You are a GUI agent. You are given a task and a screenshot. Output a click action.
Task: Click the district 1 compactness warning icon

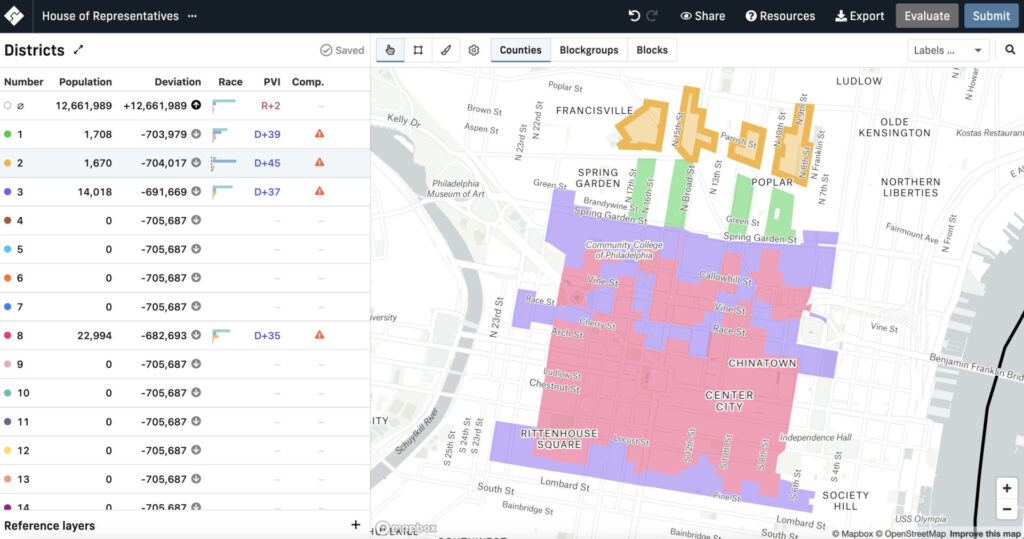pos(319,134)
